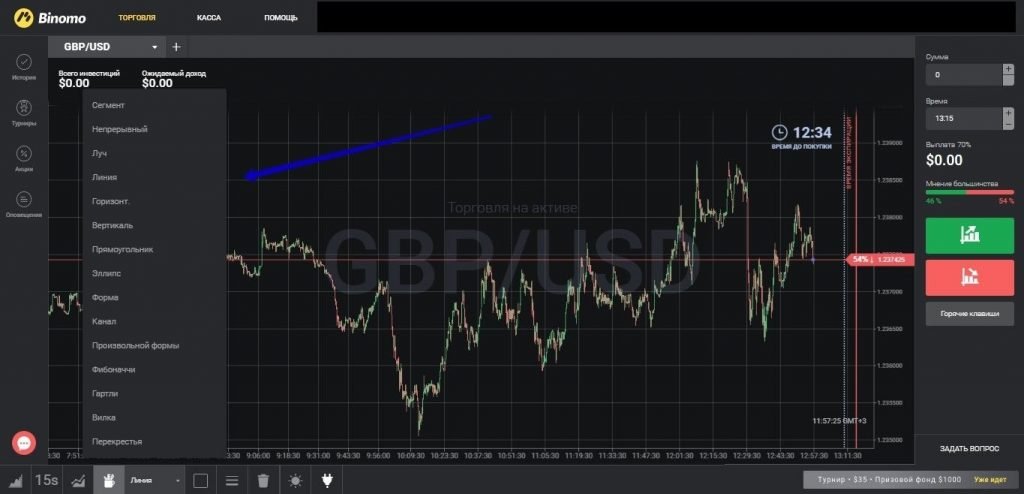Click the plug icon in bottom toolbar
1024x494 pixels.
[x=326, y=480]
